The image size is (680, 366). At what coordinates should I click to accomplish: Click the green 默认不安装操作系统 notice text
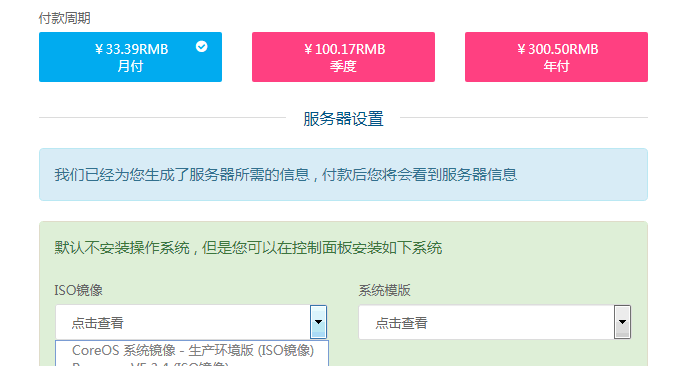[248, 248]
